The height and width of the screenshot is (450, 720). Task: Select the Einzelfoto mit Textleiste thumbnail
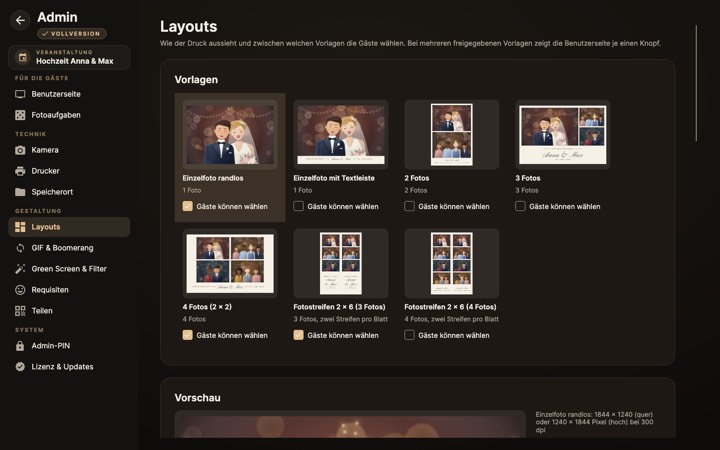341,135
